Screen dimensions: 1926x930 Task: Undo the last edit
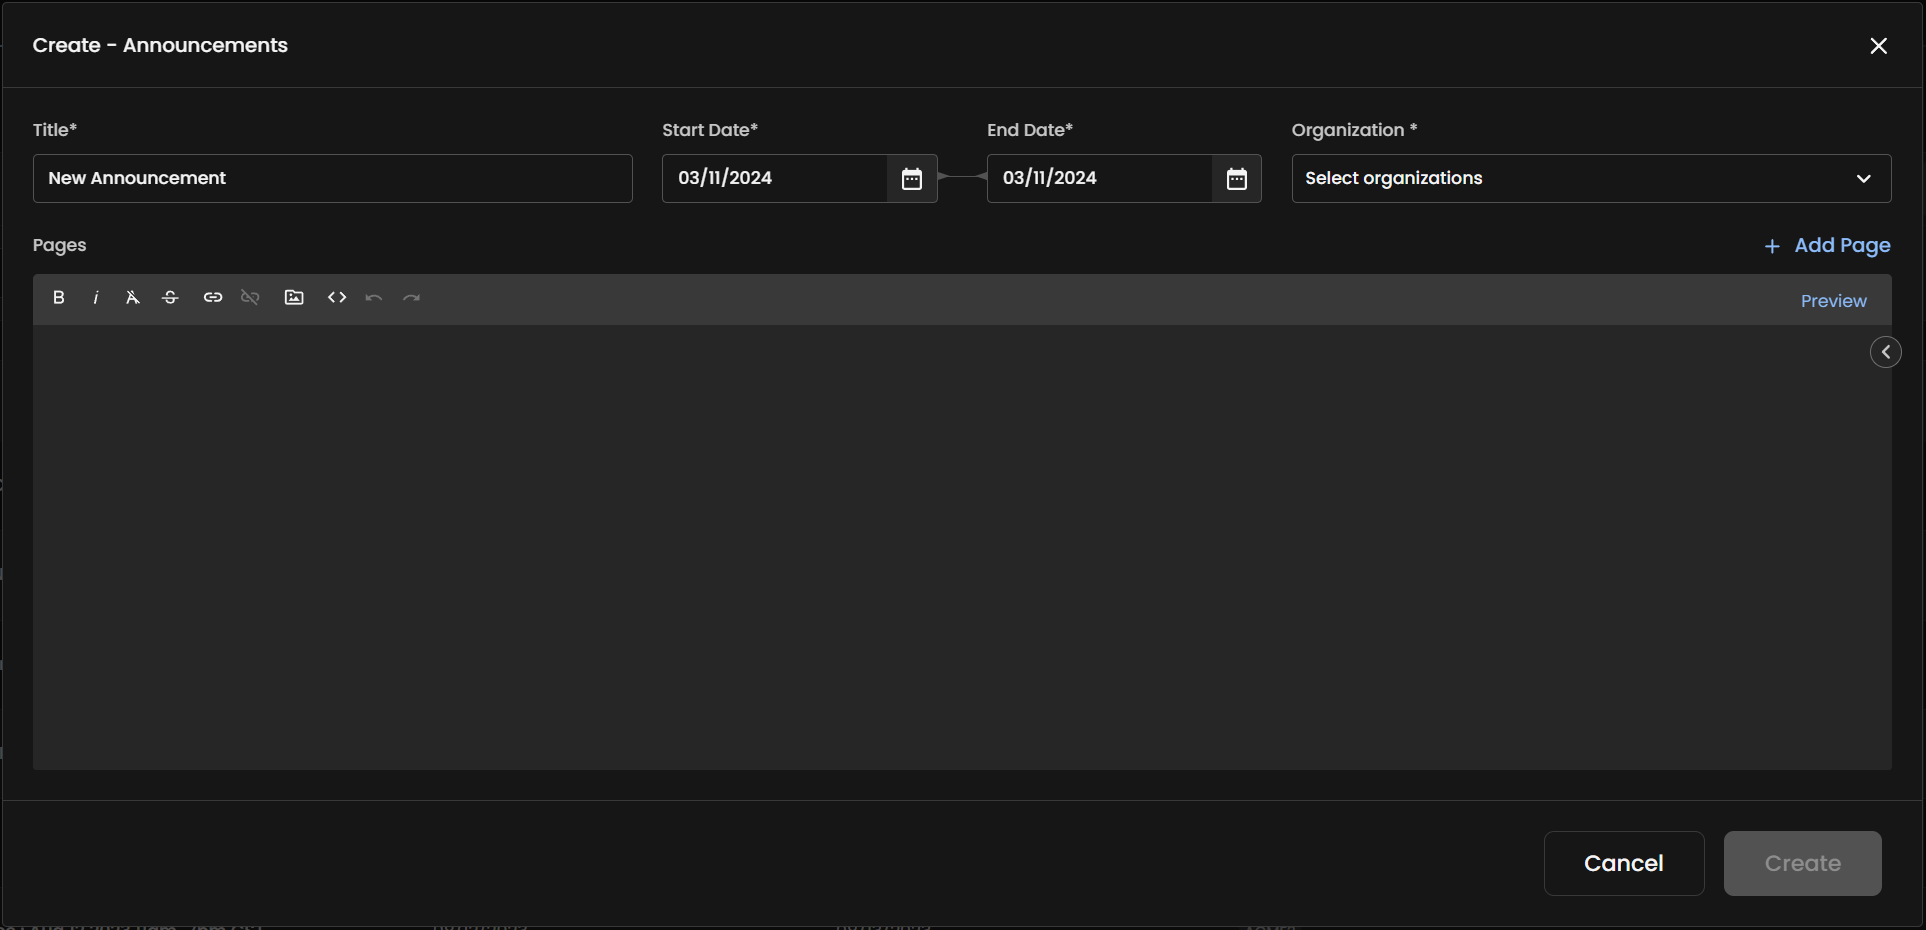[372, 297]
